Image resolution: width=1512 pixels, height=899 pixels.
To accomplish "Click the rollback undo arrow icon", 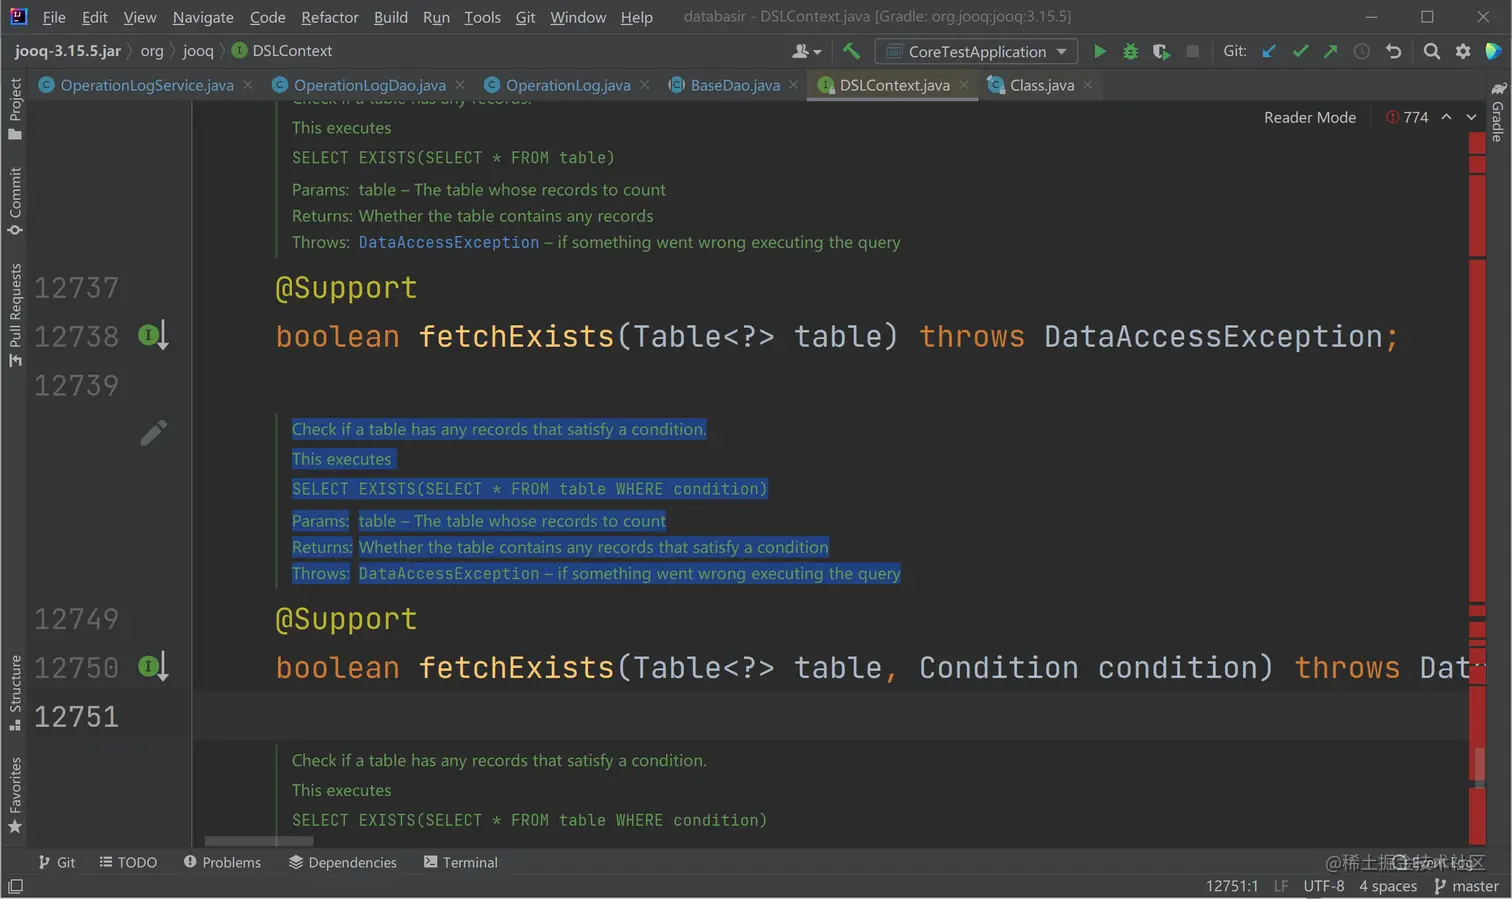I will click(x=1393, y=51).
